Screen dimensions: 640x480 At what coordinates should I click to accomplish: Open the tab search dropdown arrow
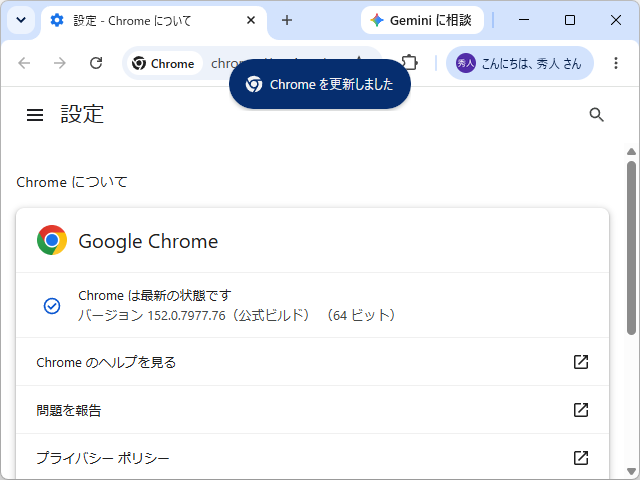coord(21,20)
